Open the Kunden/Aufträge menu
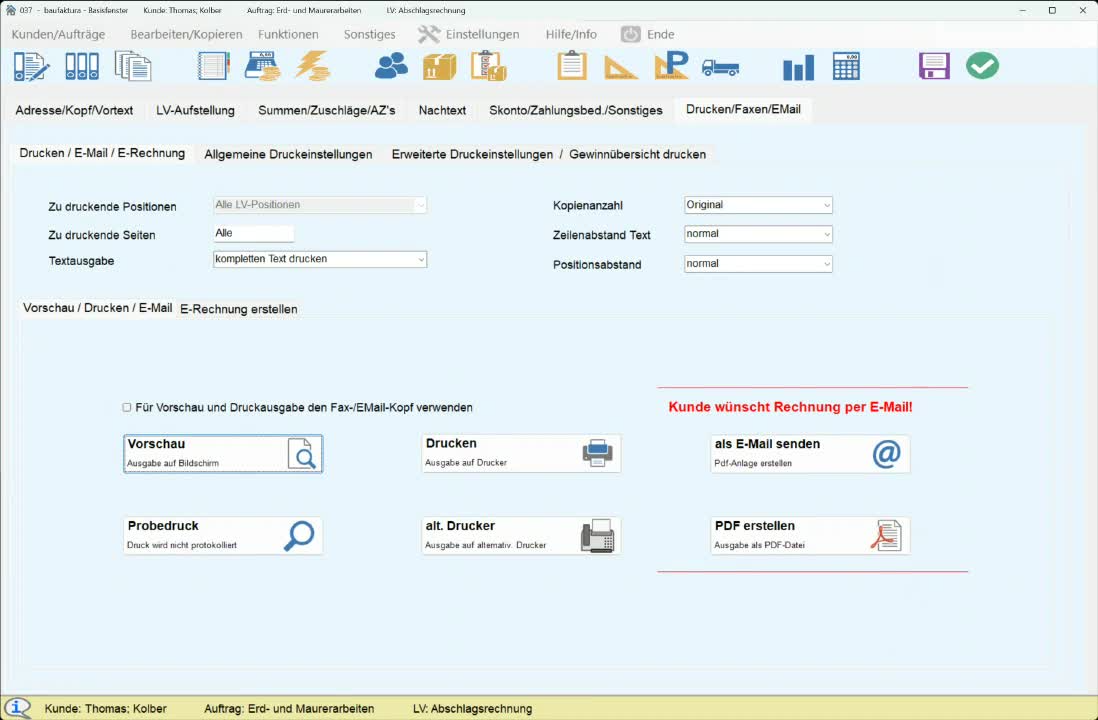The image size is (1098, 720). [58, 34]
